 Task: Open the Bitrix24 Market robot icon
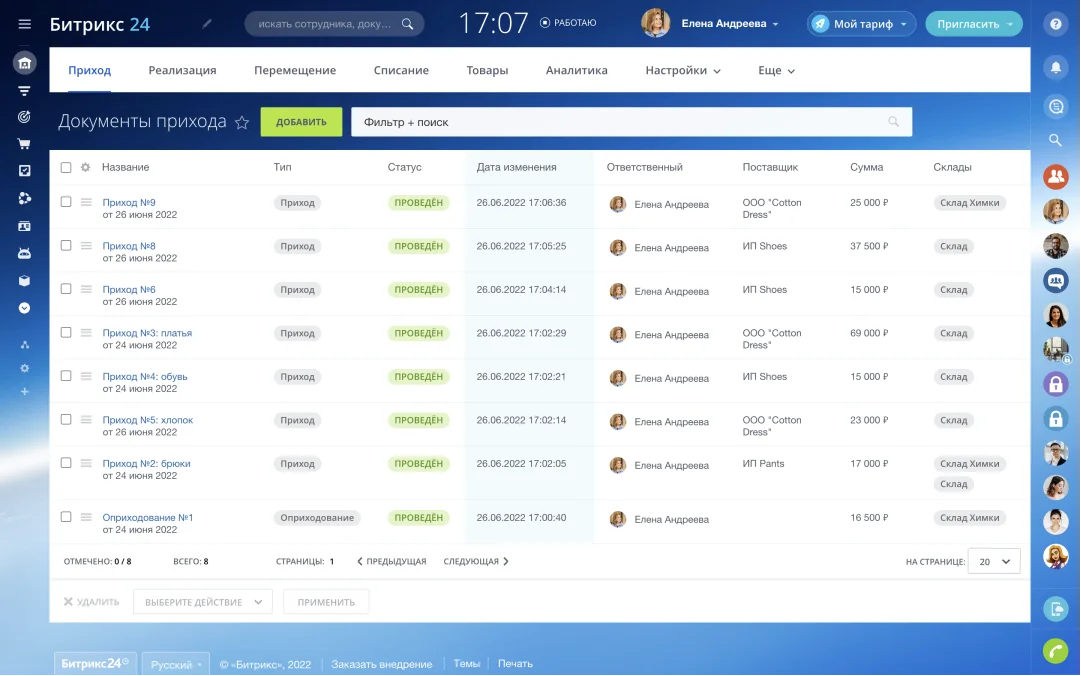coord(24,253)
